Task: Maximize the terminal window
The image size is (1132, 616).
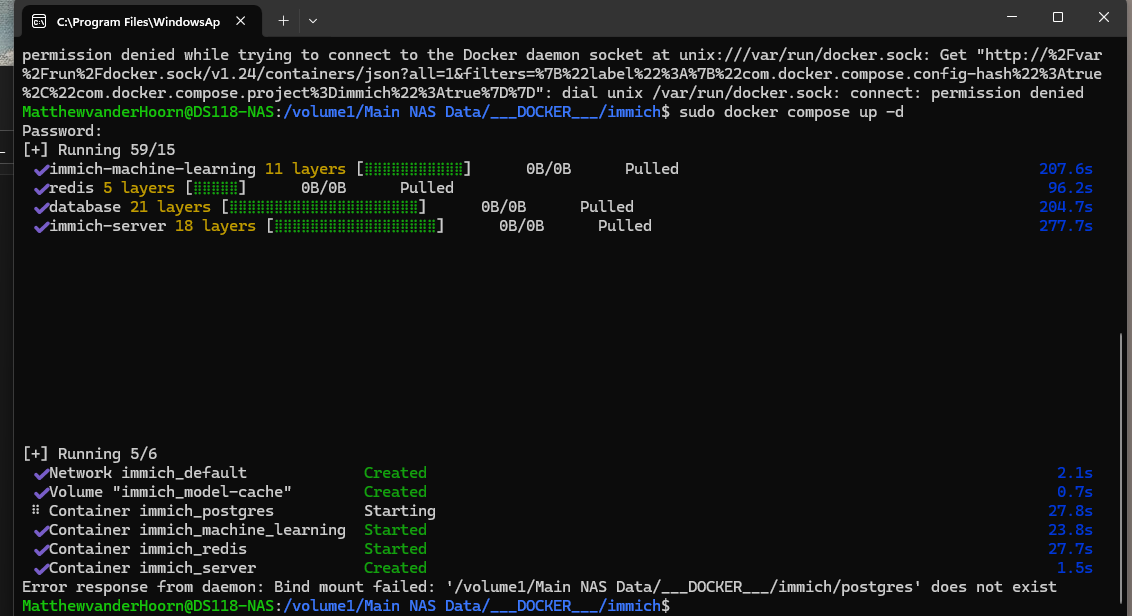Action: 1058,17
